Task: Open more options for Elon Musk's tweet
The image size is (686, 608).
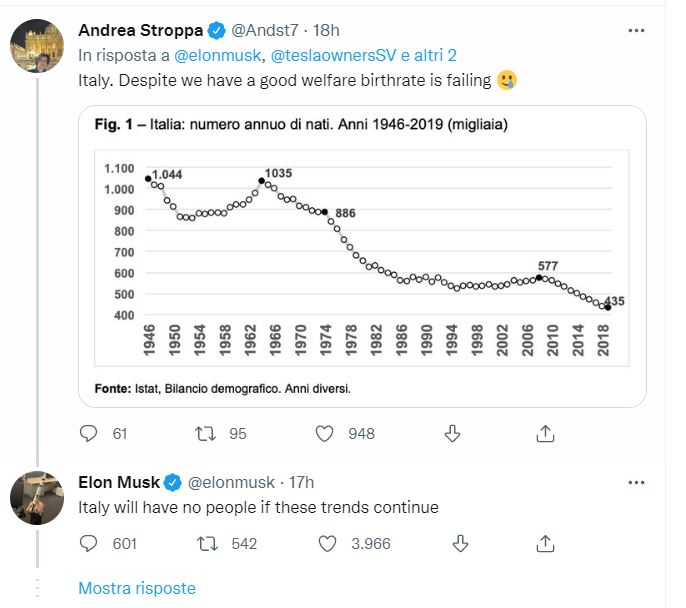Action: 636,482
